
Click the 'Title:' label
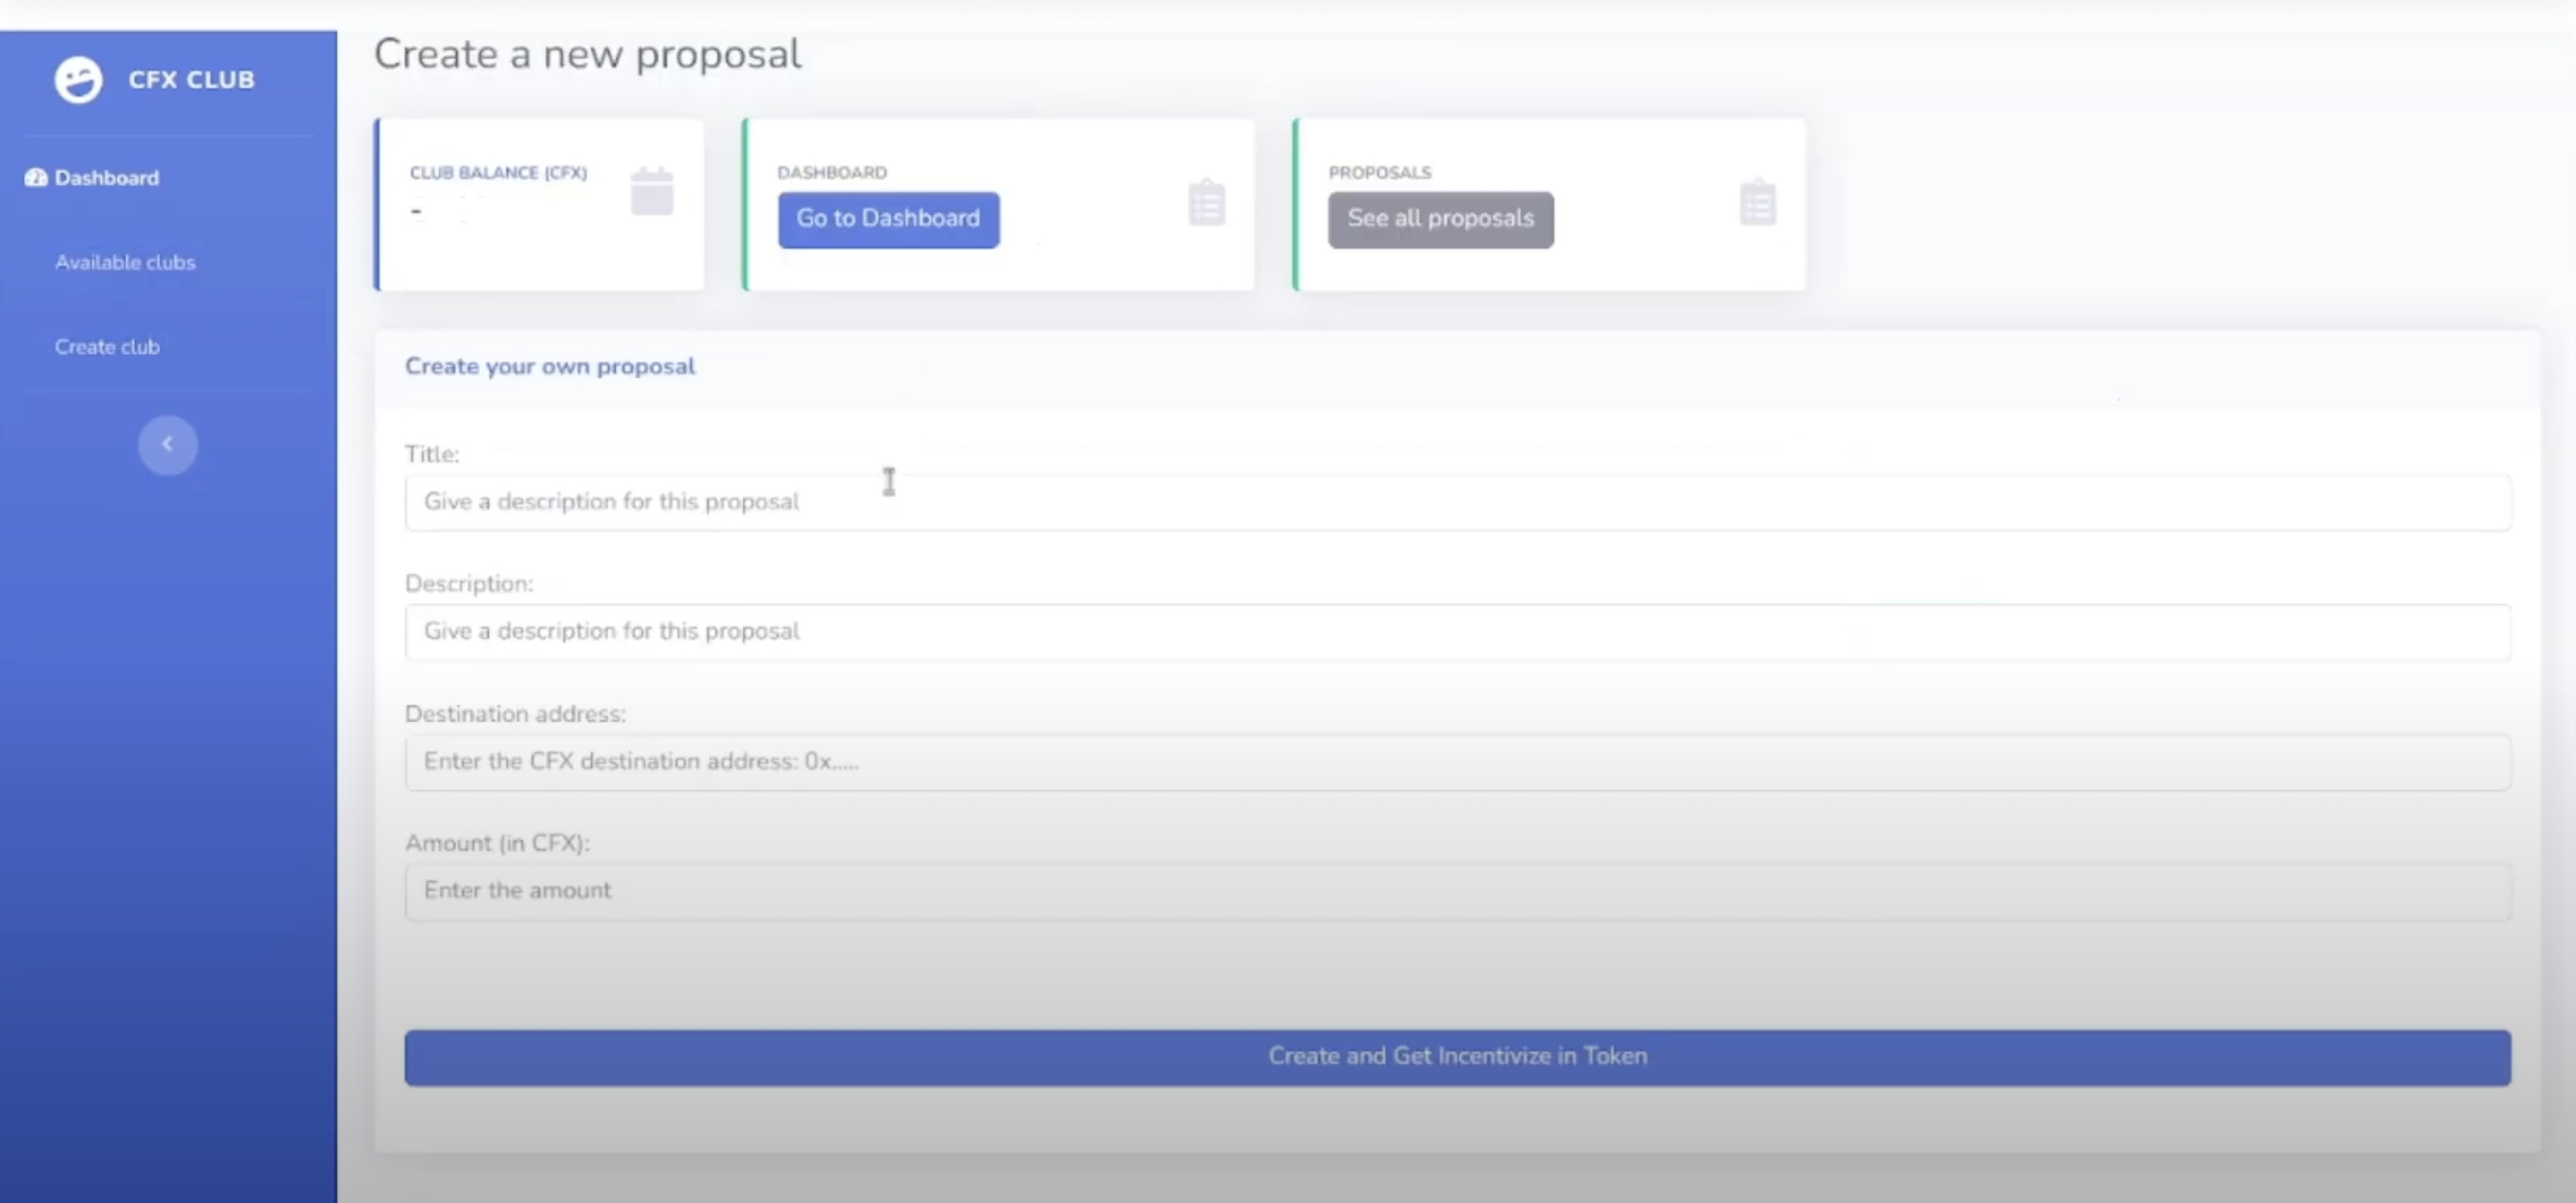click(x=432, y=454)
